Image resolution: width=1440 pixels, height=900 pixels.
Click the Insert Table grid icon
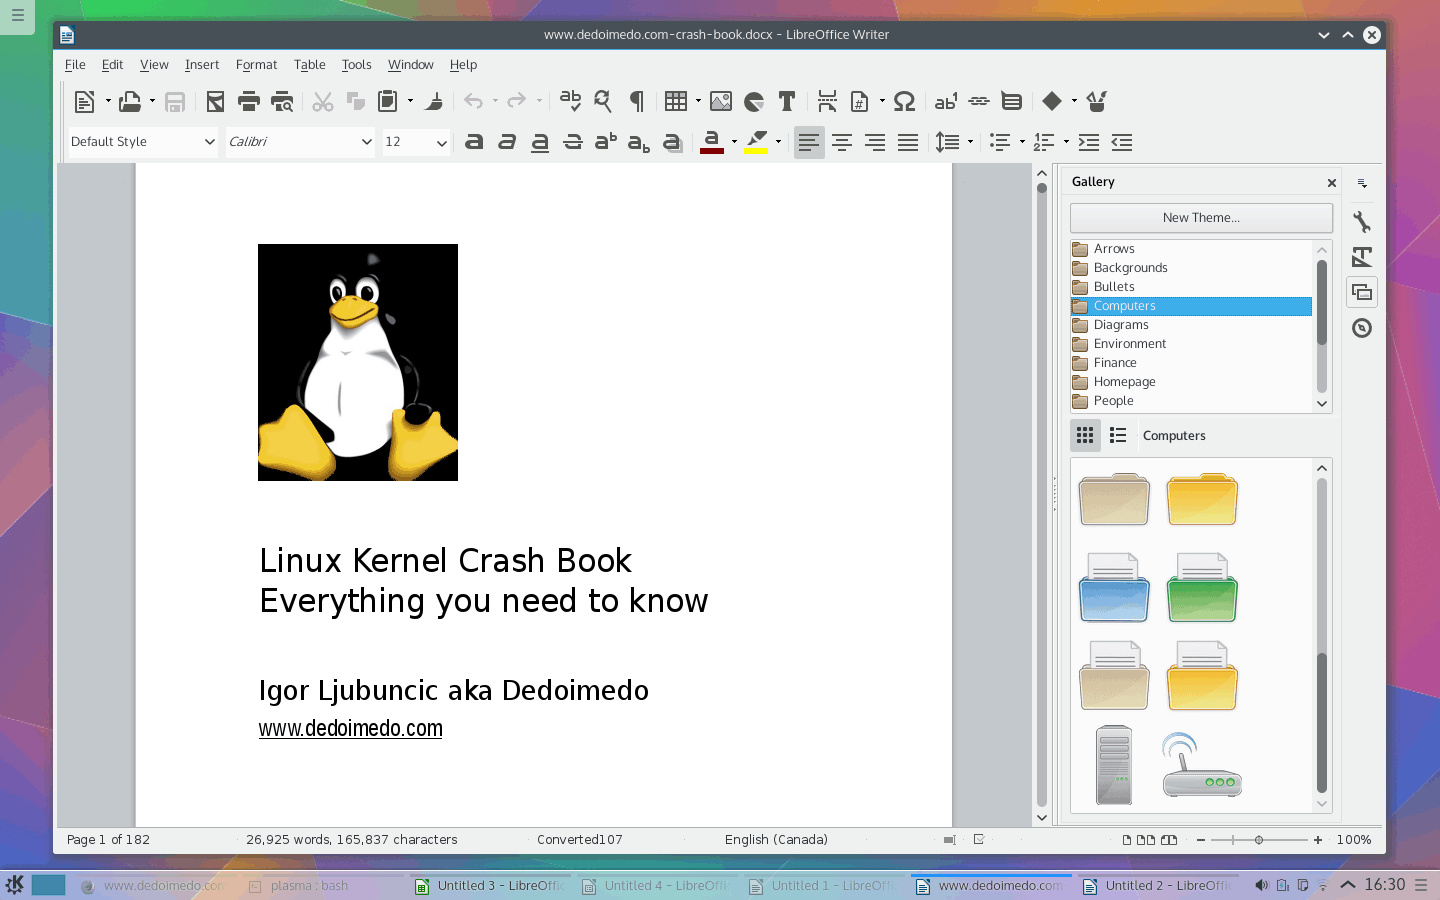coord(676,101)
